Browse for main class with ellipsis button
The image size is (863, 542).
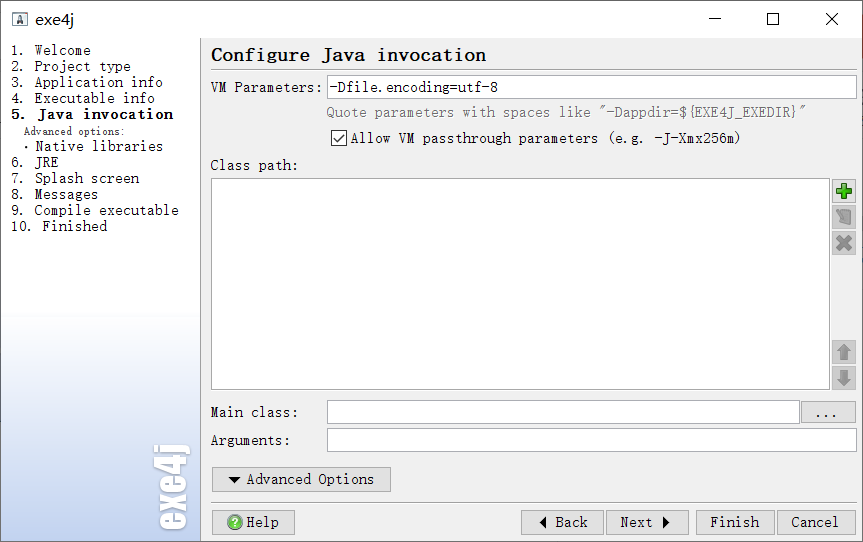tap(829, 412)
